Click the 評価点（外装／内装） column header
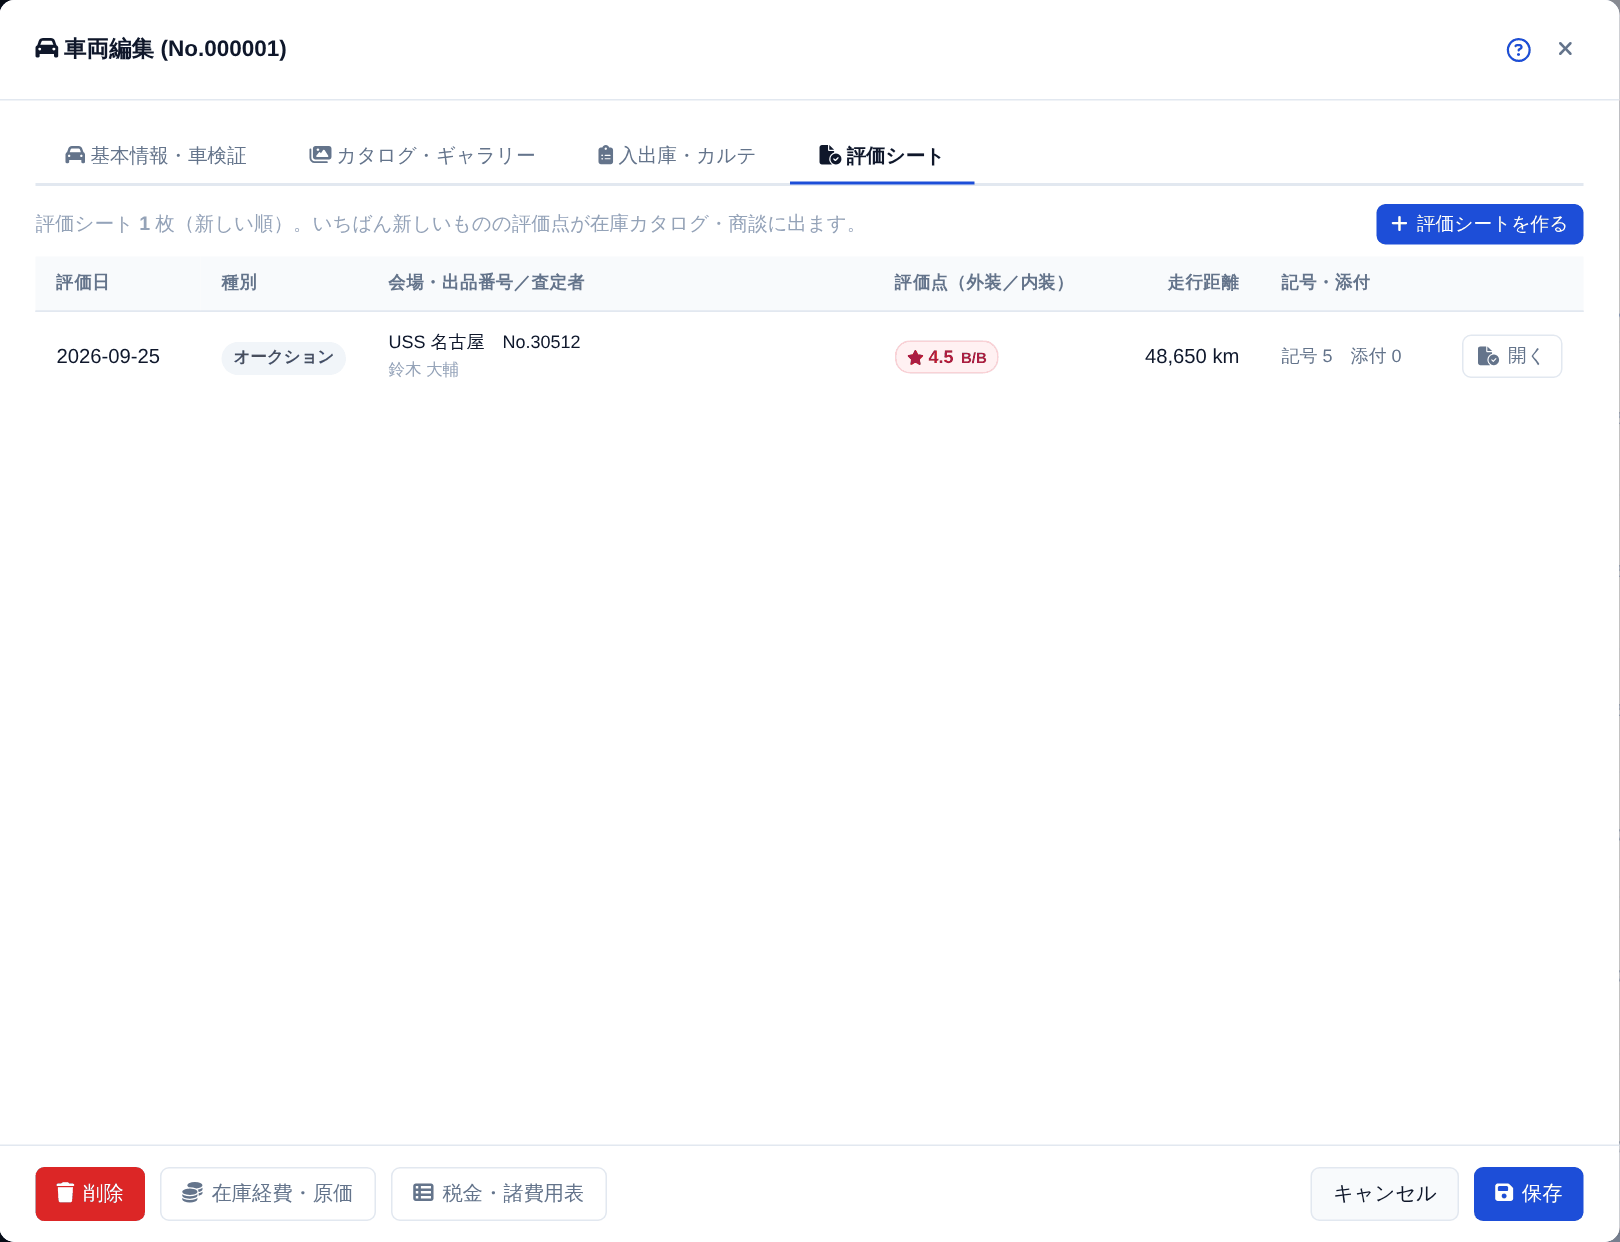 coord(983,283)
